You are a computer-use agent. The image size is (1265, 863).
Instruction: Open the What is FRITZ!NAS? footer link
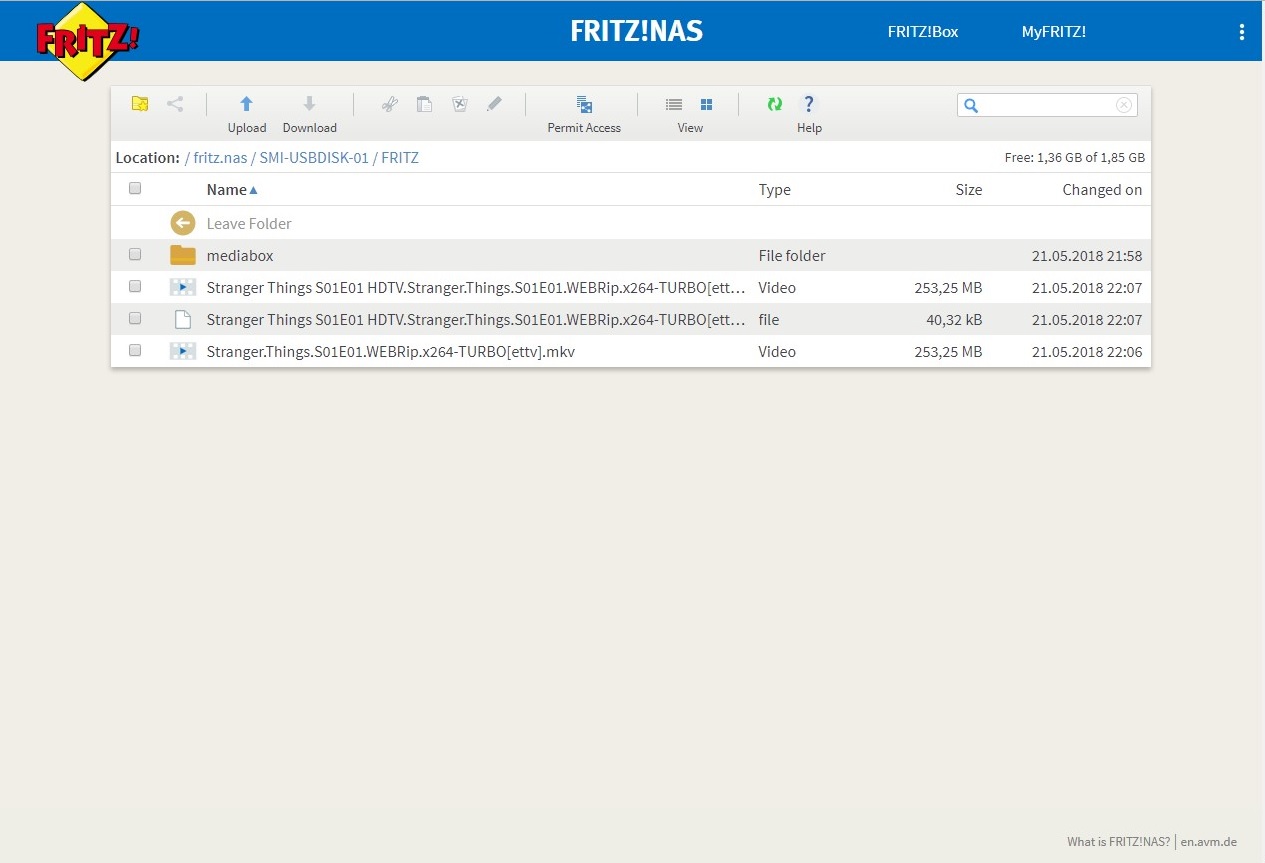(x=1118, y=842)
